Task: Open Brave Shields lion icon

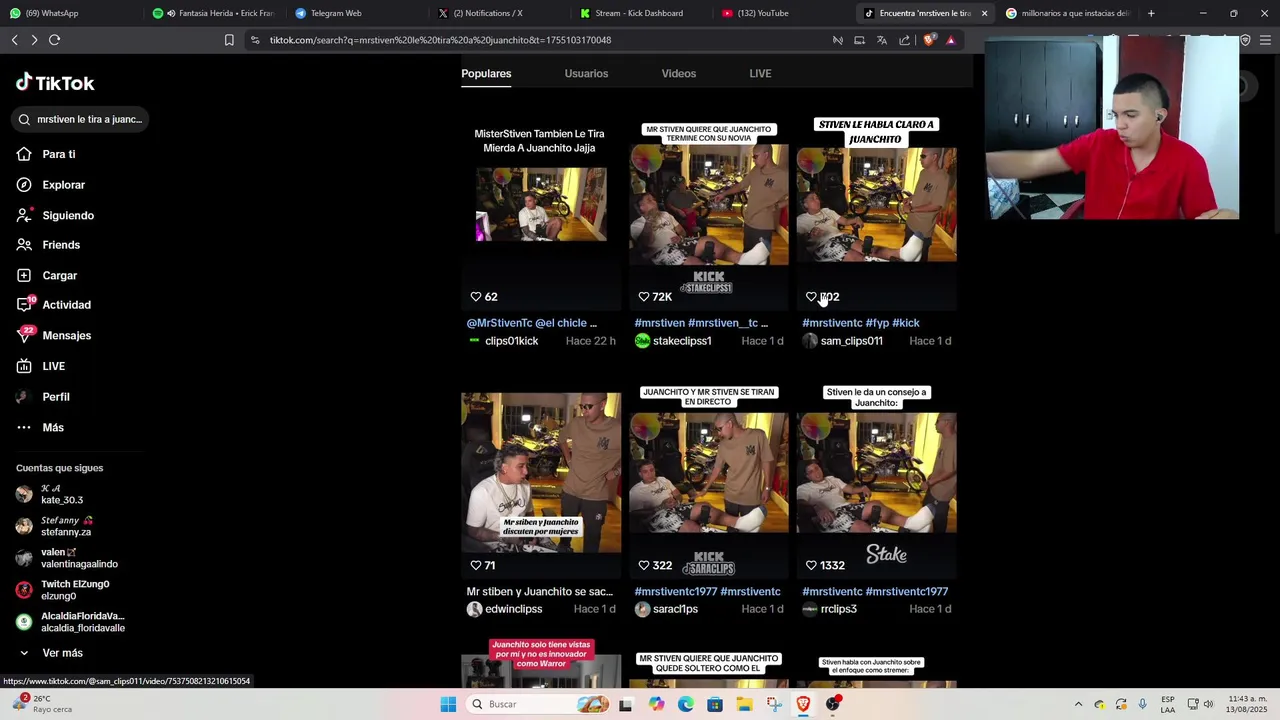Action: point(929,40)
